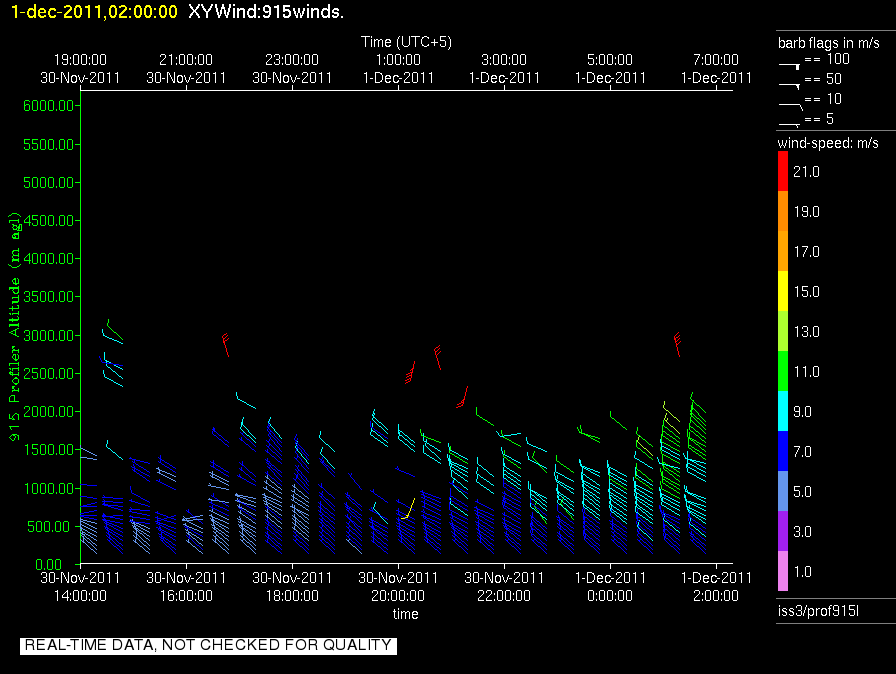Click the 3000.00 altitude tick label
896x674 pixels.
[49, 335]
